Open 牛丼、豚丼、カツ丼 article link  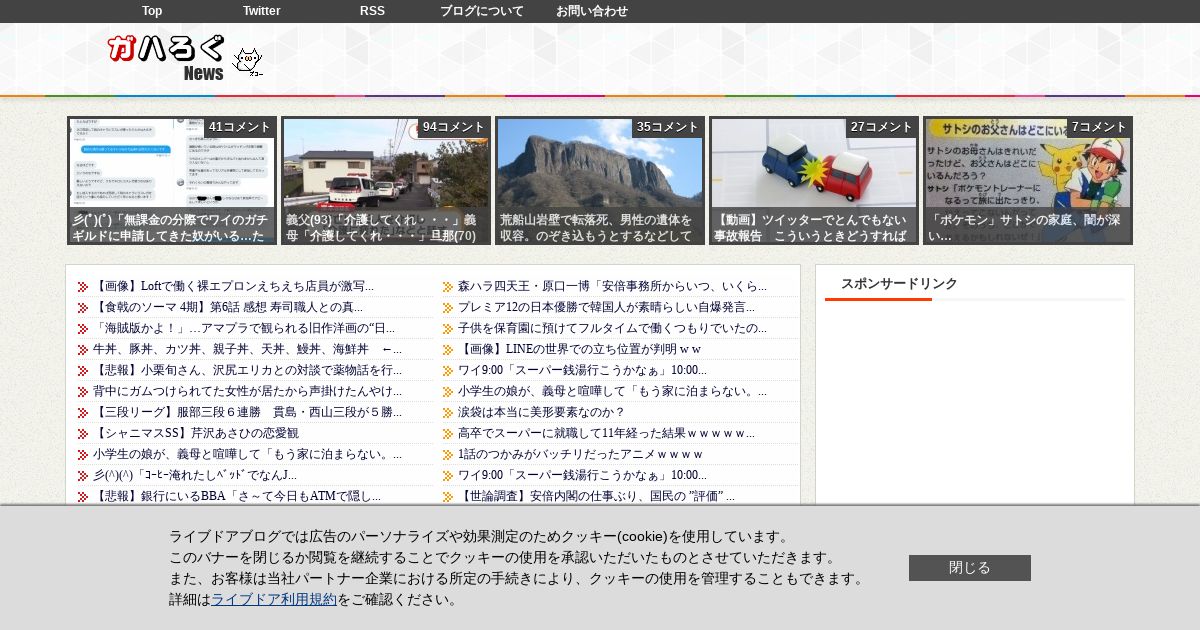coord(247,349)
